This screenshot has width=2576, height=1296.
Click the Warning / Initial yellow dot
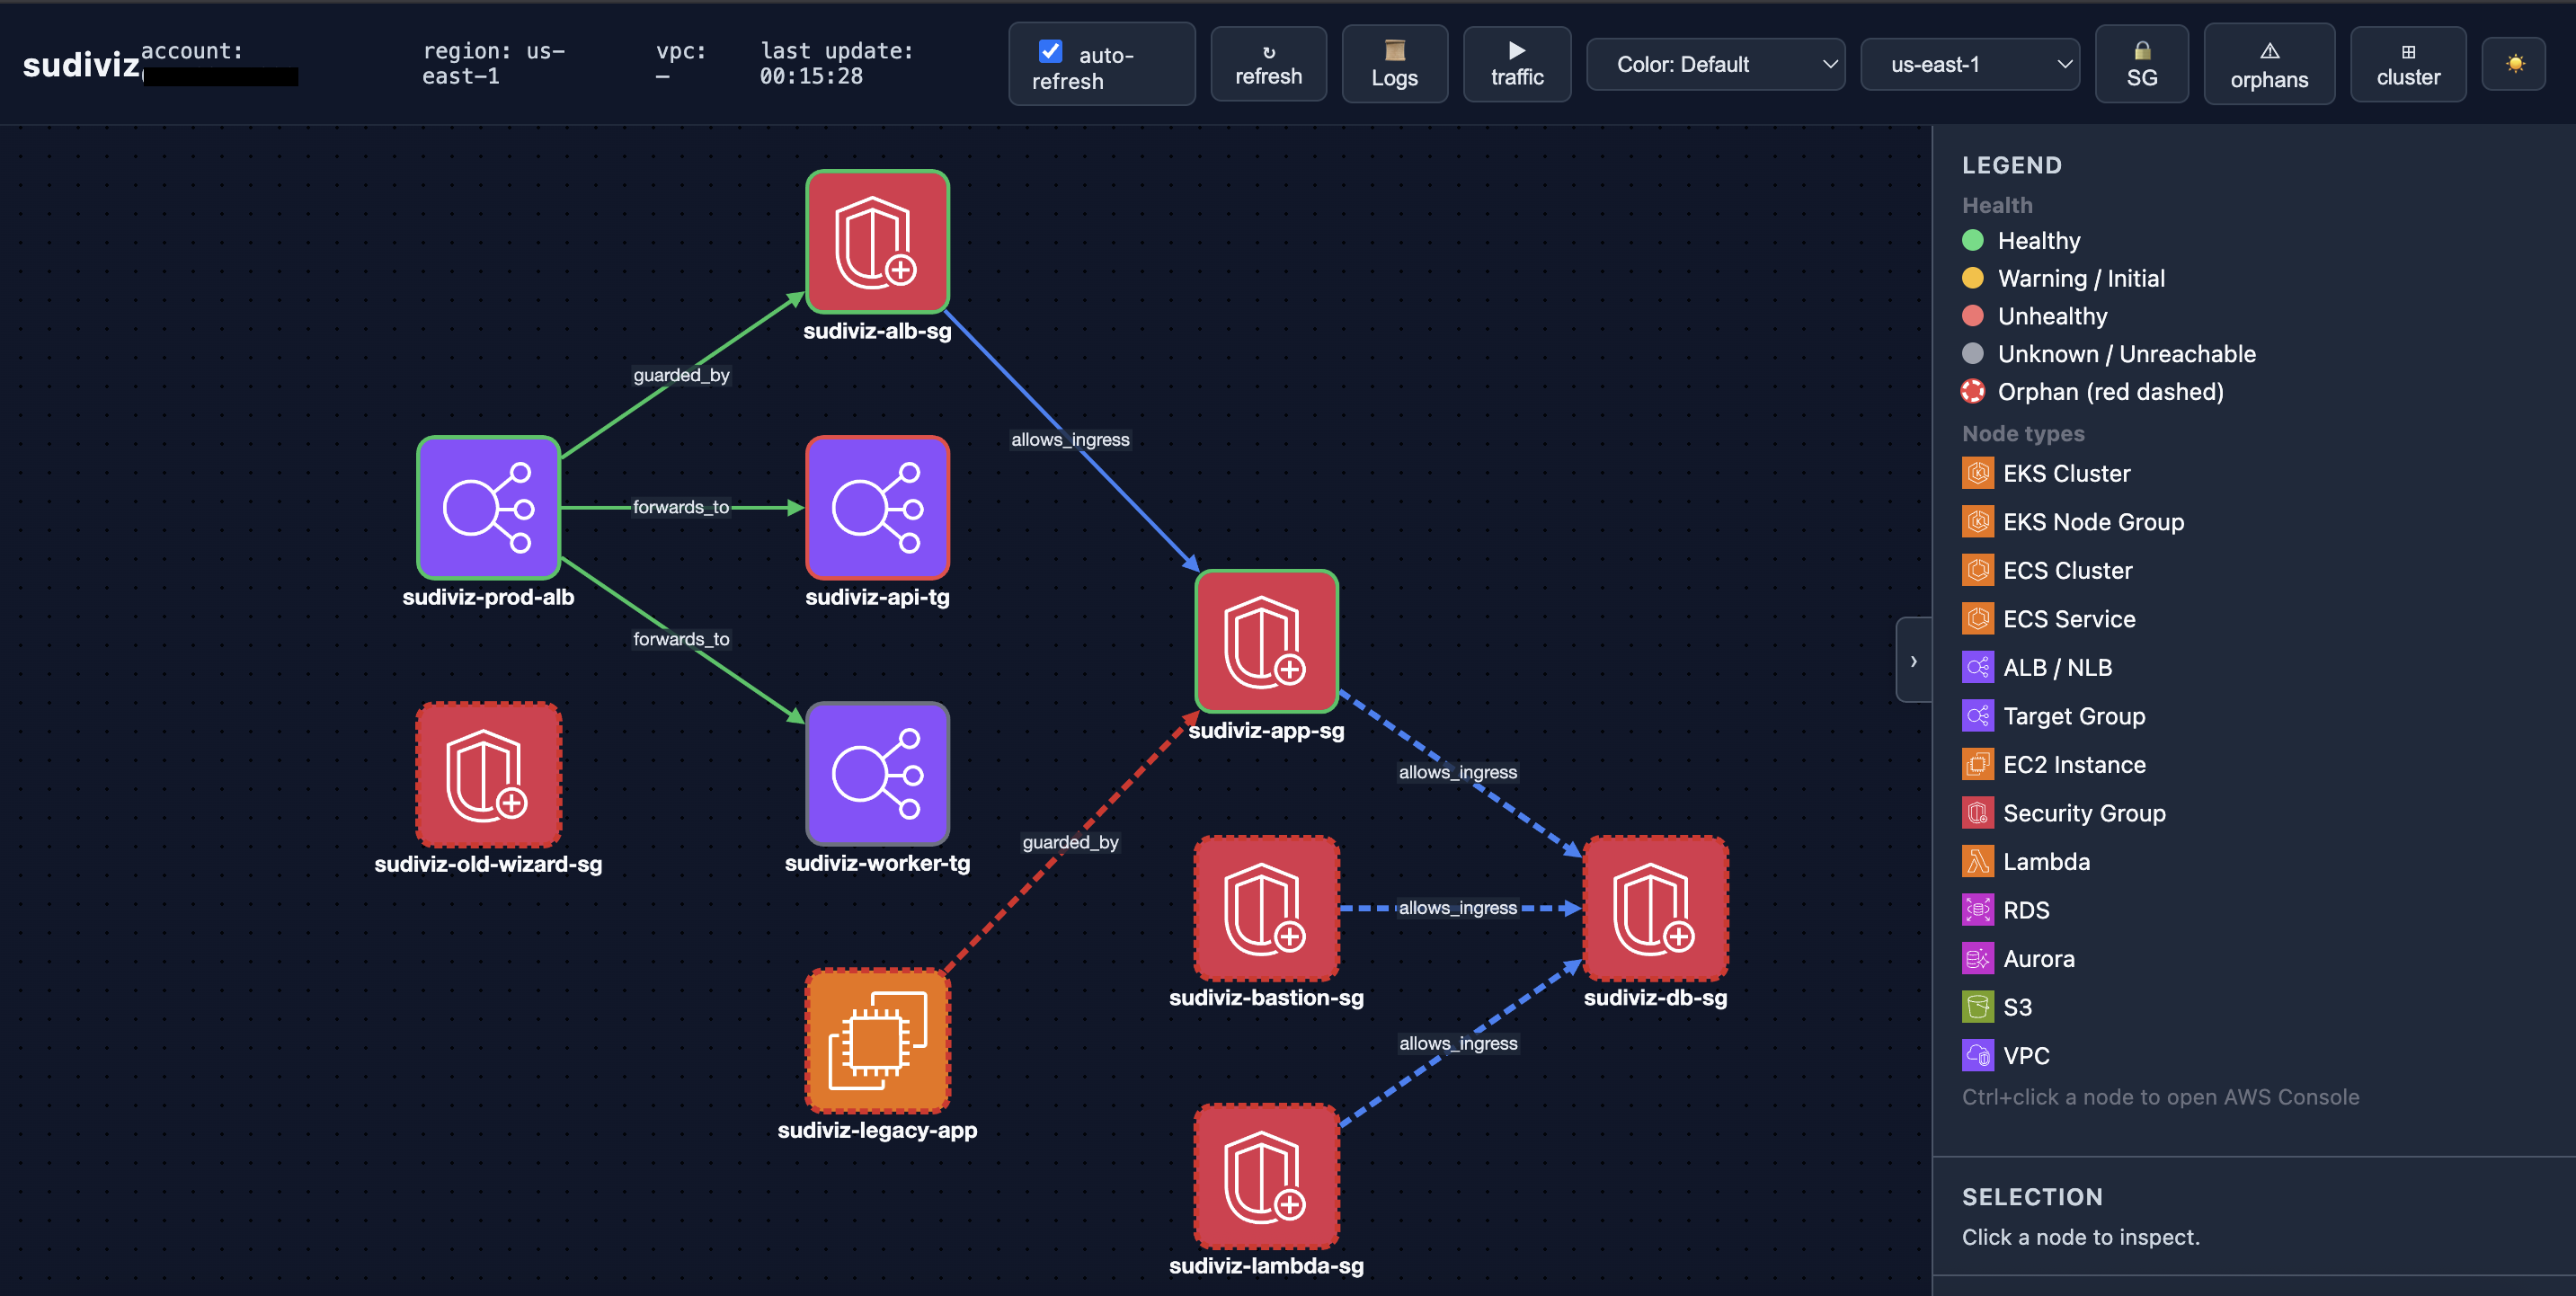point(1972,278)
